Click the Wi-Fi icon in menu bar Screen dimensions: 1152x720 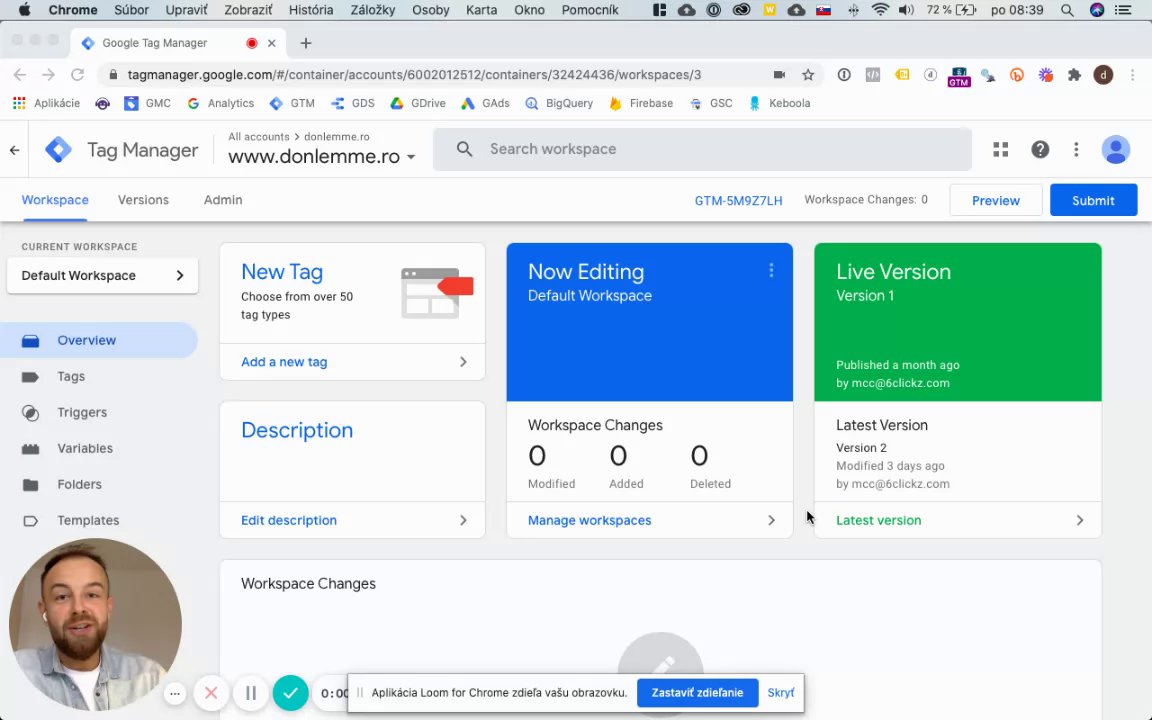pos(879,10)
